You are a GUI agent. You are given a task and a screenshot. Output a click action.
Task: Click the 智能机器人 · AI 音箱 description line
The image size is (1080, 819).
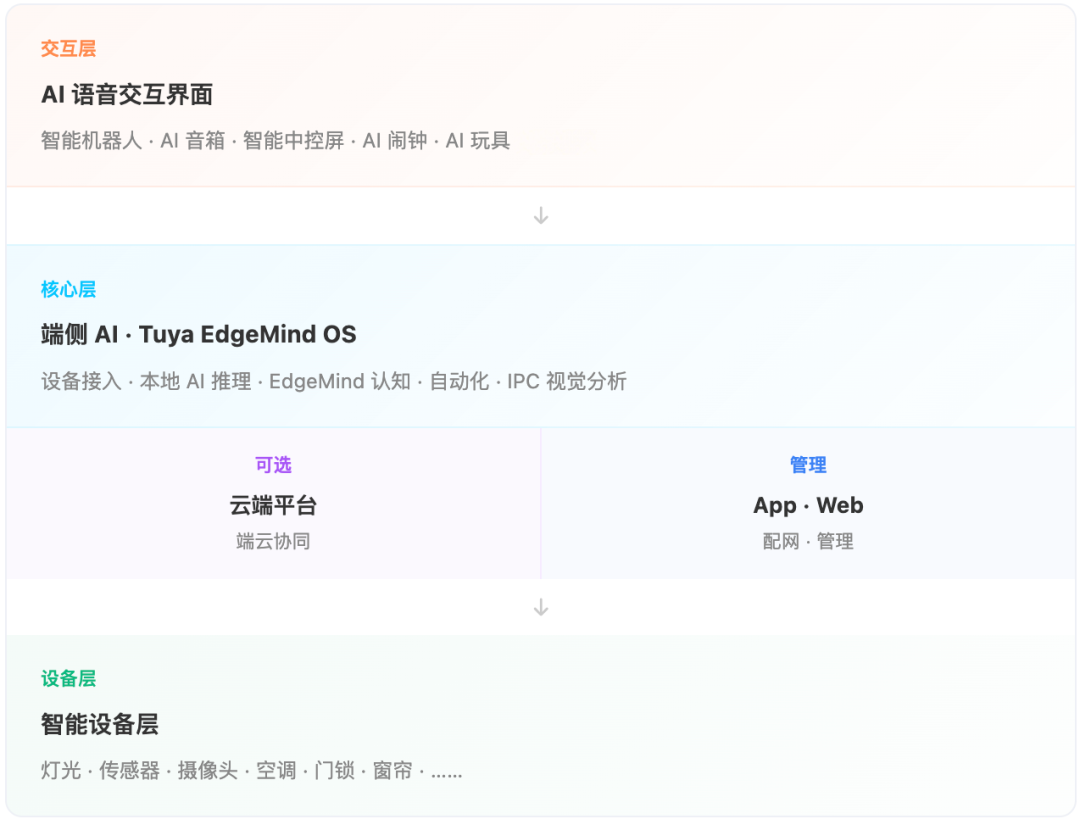coord(276,141)
